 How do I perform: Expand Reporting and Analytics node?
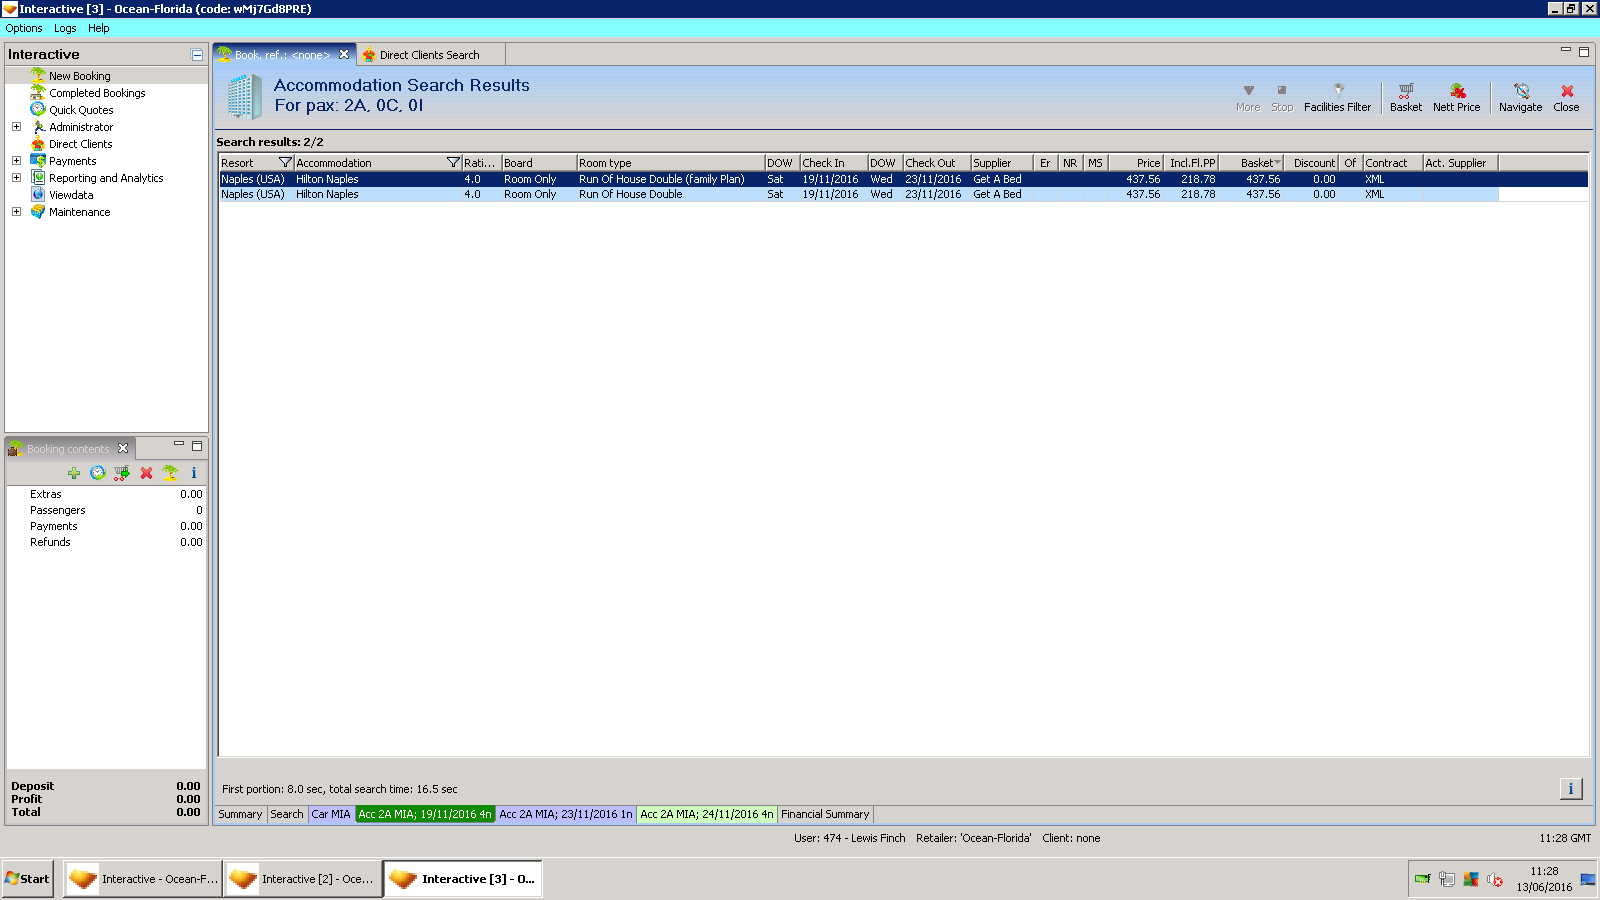tap(16, 178)
